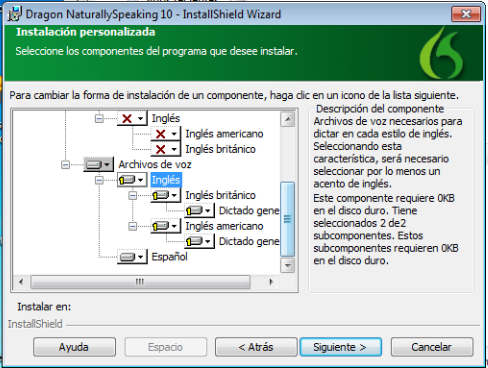Select Inglés americano label under Archivos de voz

pos(224,226)
